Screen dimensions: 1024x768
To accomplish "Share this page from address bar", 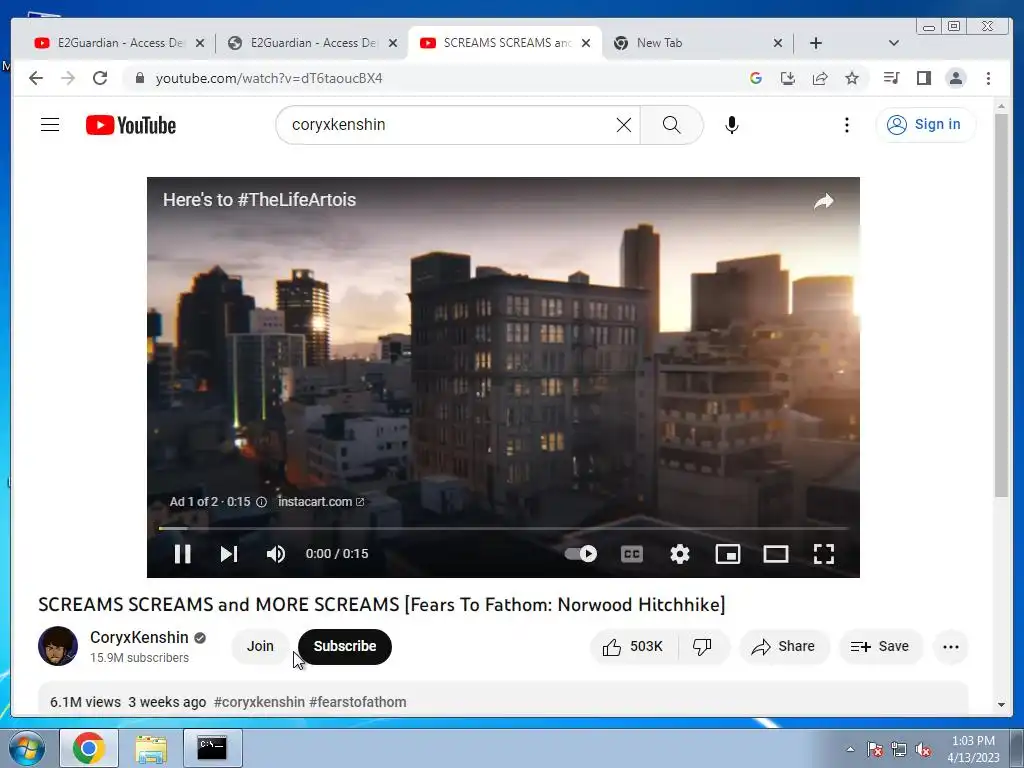I will tap(820, 78).
